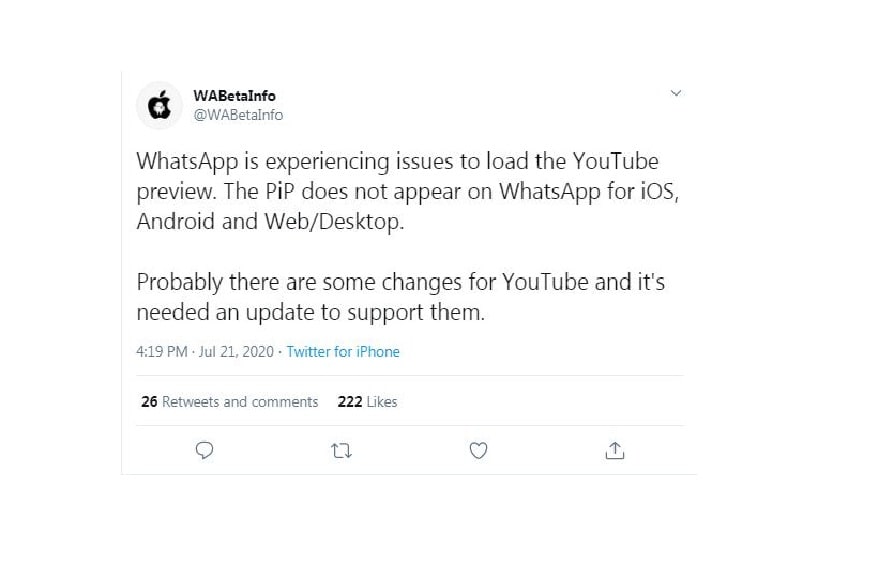This screenshot has width=875, height=583.
Task: Select the 4:19 PM timestamp
Action: click(162, 352)
